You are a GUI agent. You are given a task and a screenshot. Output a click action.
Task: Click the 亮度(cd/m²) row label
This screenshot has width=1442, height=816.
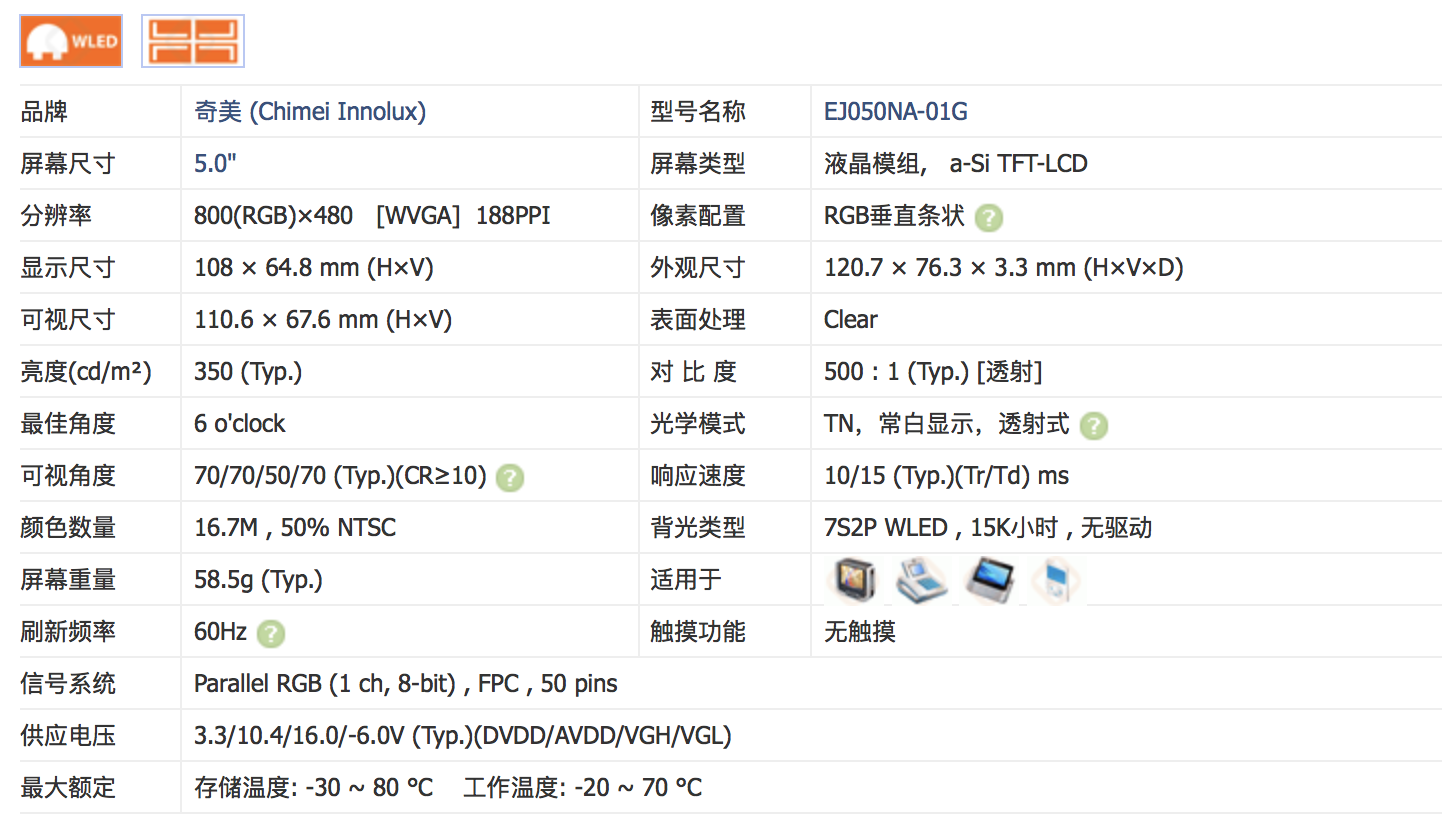pos(85,371)
